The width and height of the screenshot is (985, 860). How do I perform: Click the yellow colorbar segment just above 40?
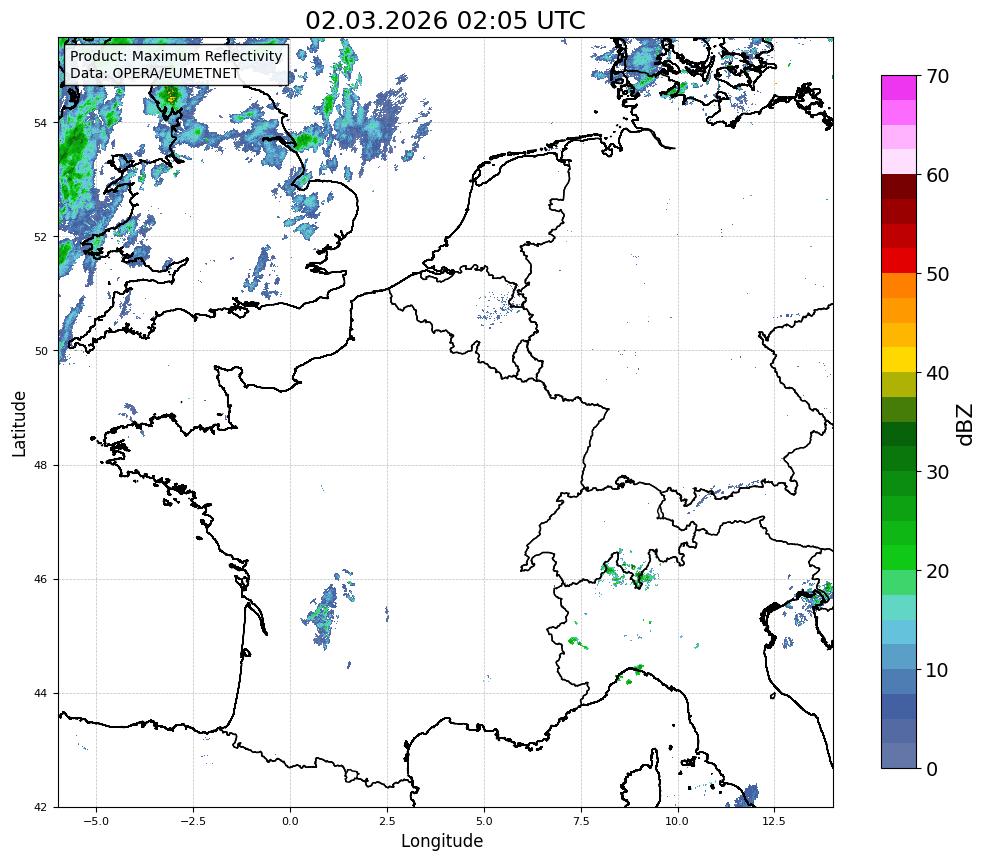[899, 360]
